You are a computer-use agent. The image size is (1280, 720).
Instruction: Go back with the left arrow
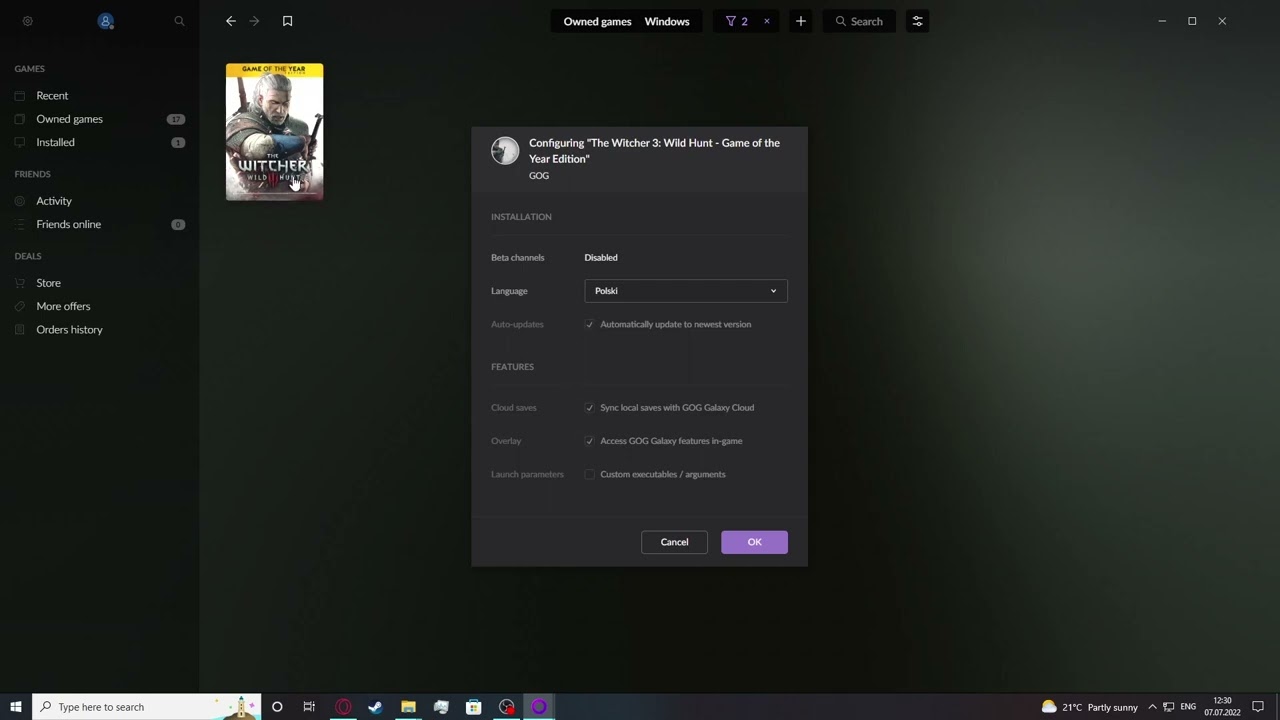[231, 21]
